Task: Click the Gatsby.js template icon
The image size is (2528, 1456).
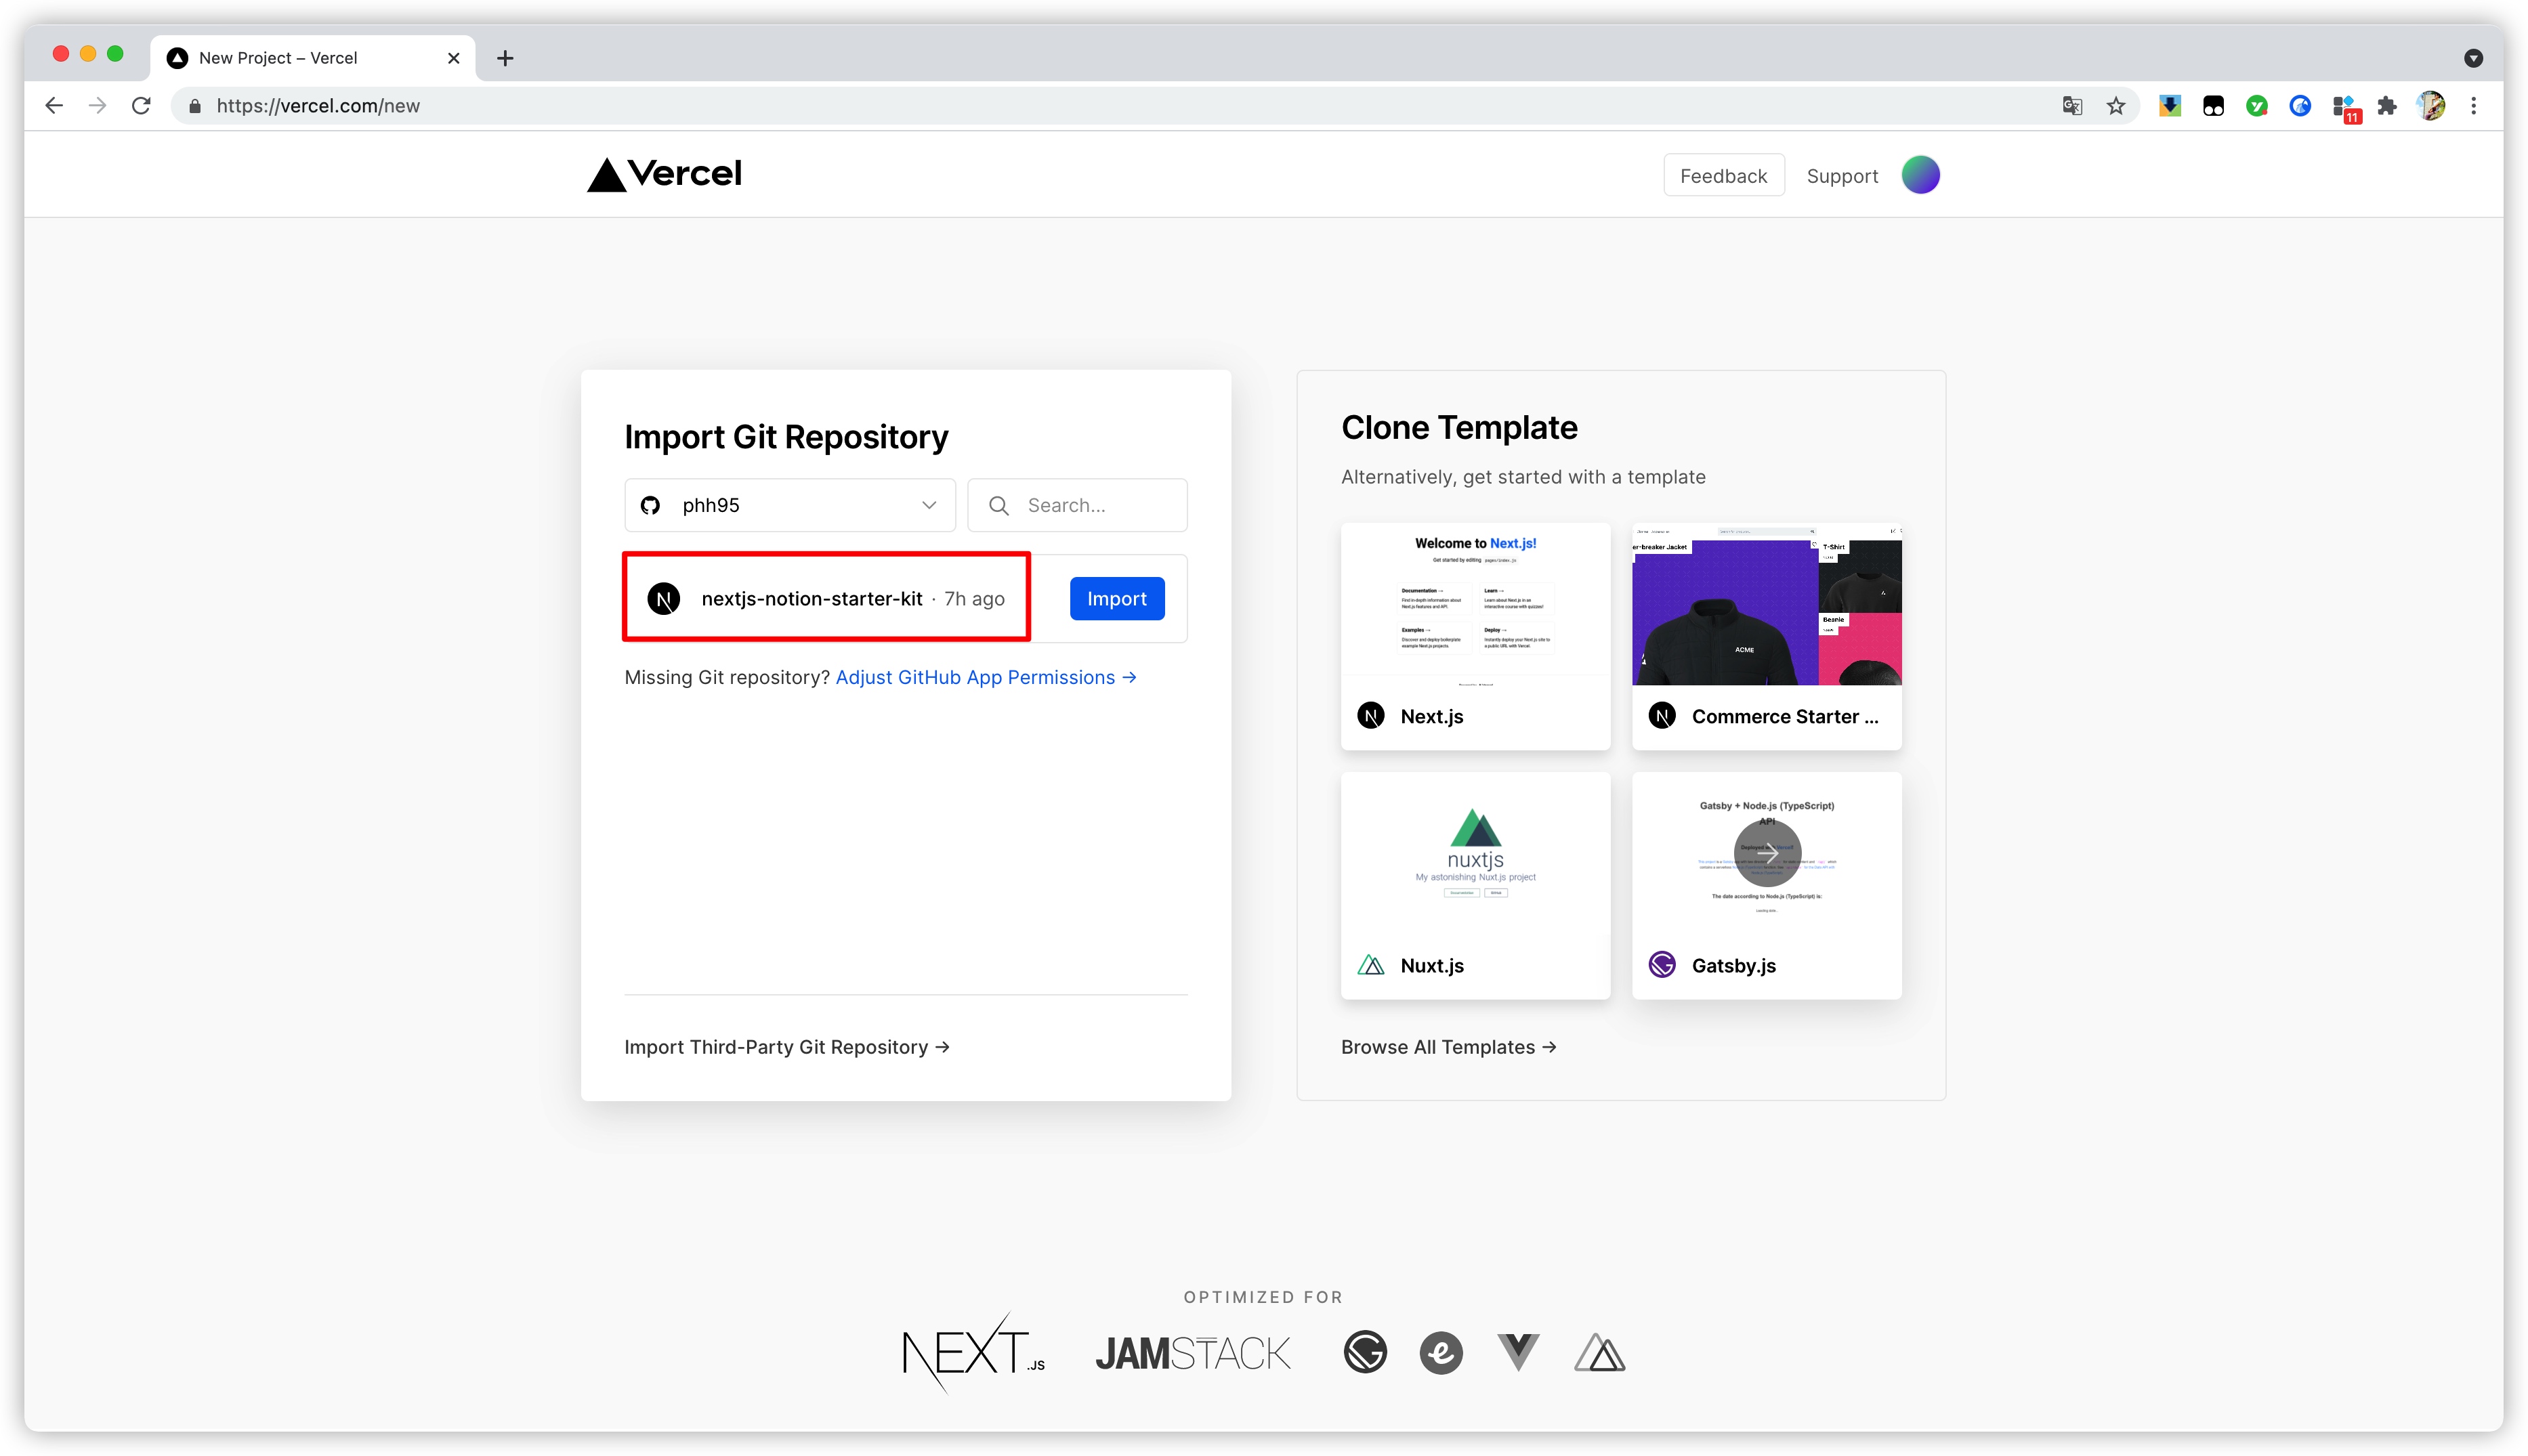Action: (1662, 965)
